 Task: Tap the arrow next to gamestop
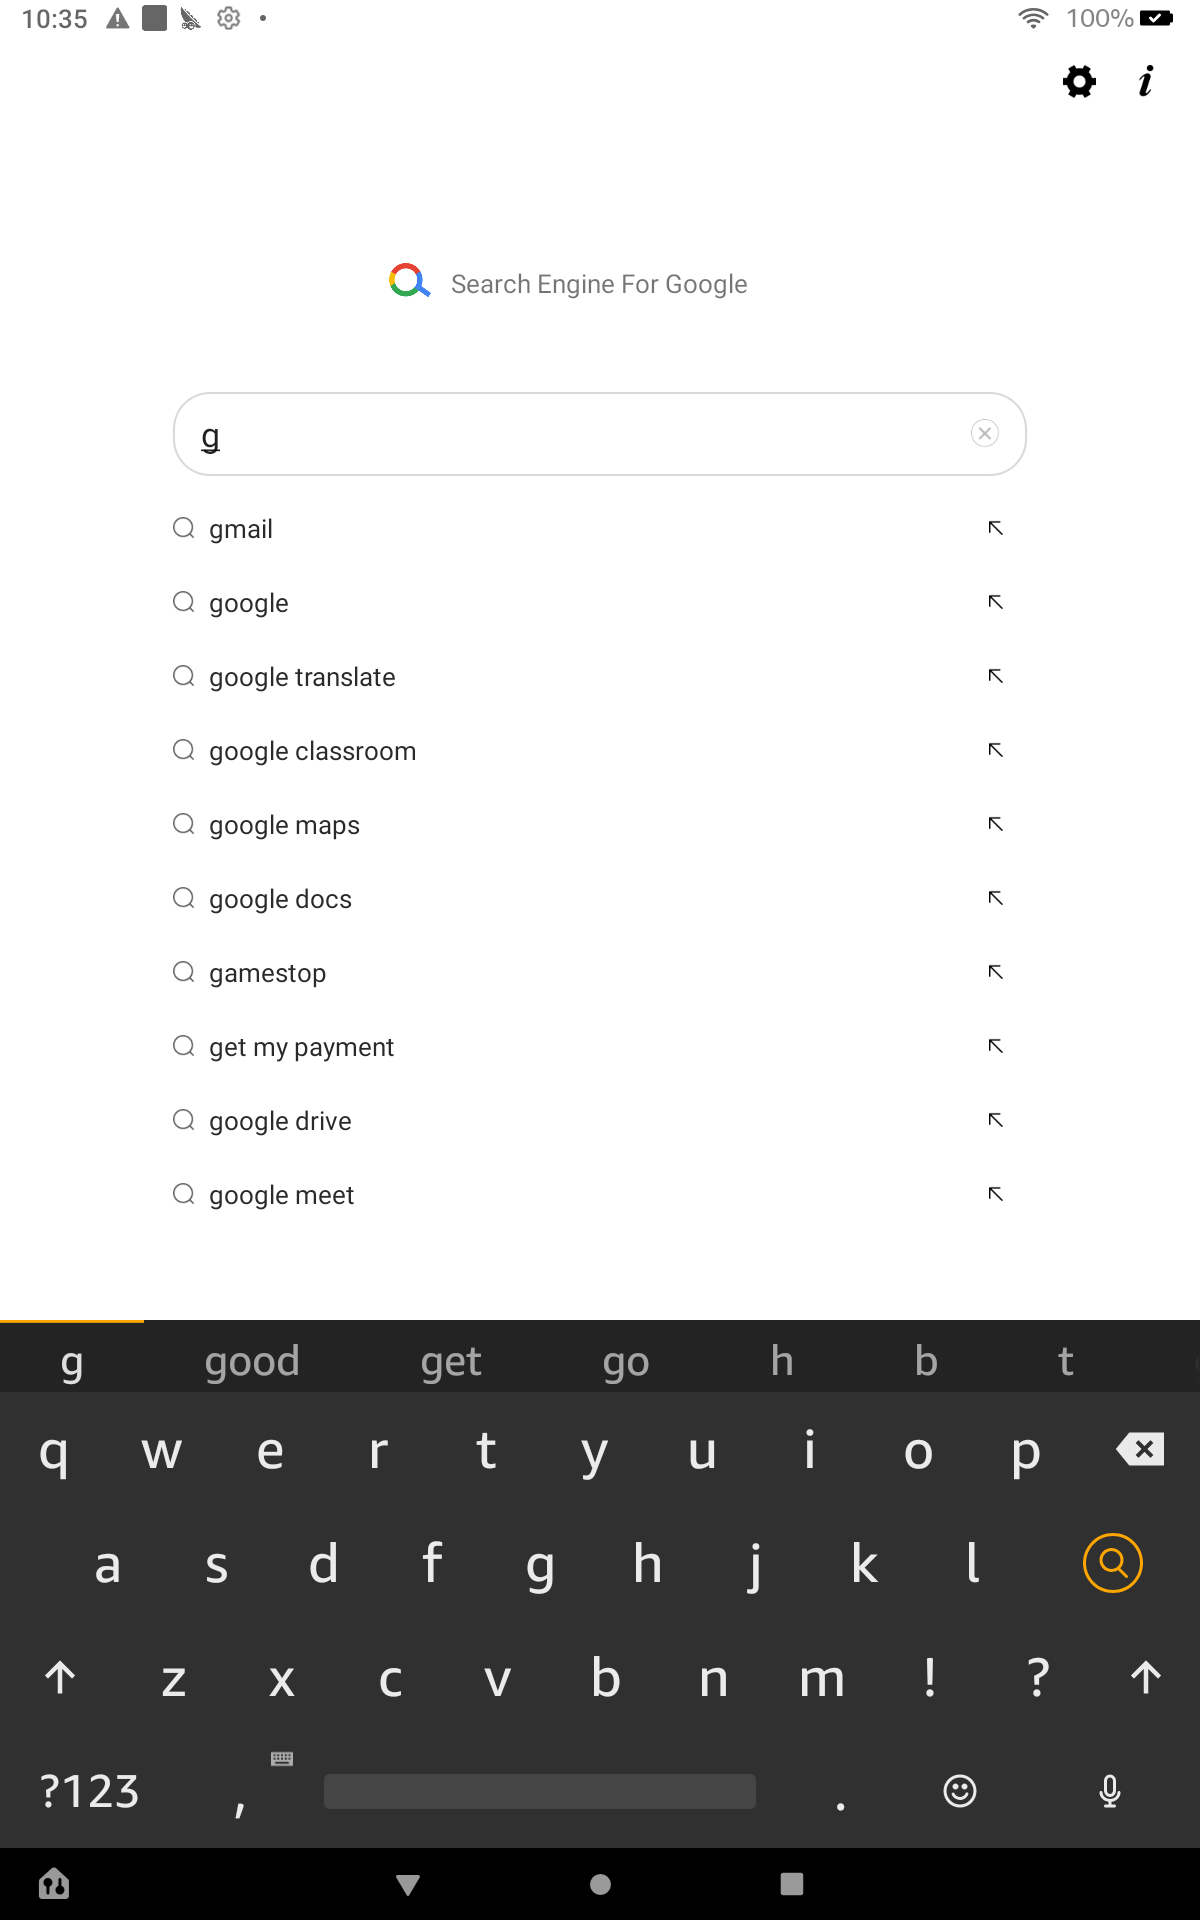995,972
